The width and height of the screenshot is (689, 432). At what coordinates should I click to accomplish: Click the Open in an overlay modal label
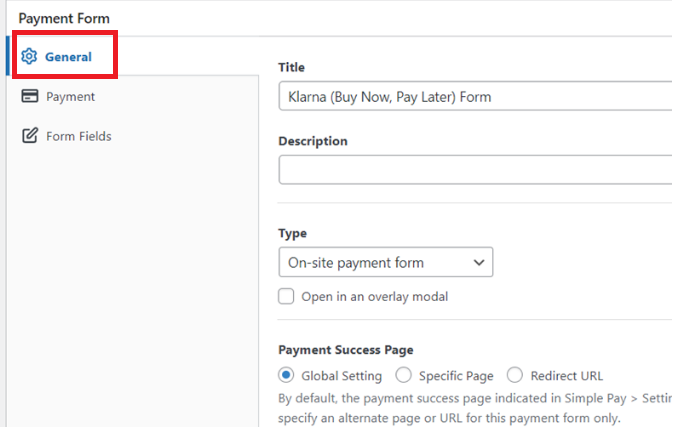(x=375, y=297)
